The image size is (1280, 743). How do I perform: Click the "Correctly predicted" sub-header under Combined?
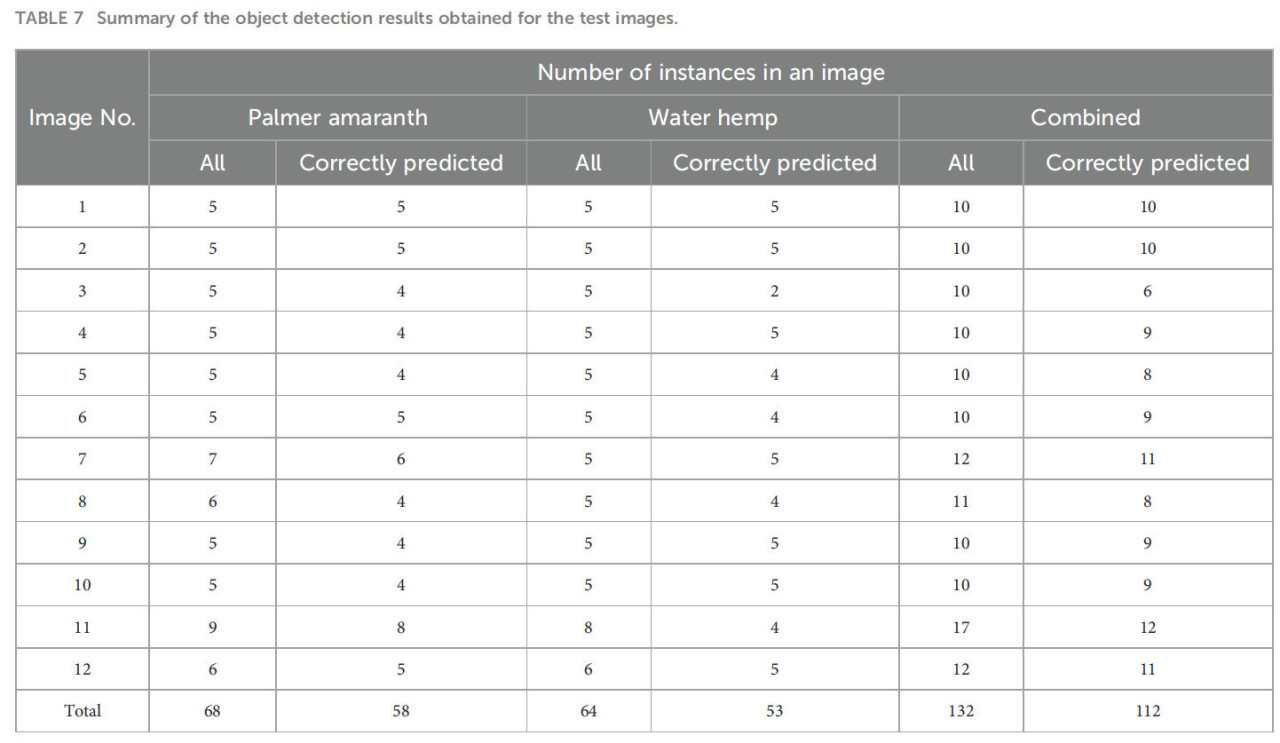click(x=1147, y=163)
